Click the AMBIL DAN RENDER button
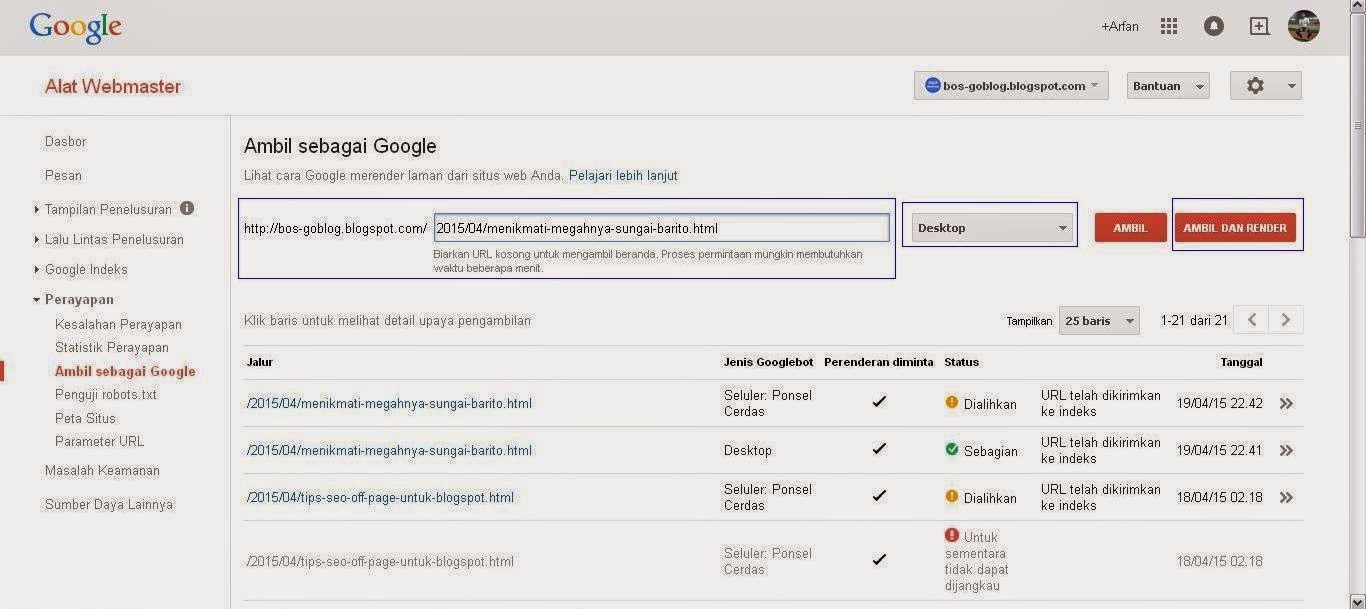Viewport: 1366px width, 609px height. [1235, 228]
